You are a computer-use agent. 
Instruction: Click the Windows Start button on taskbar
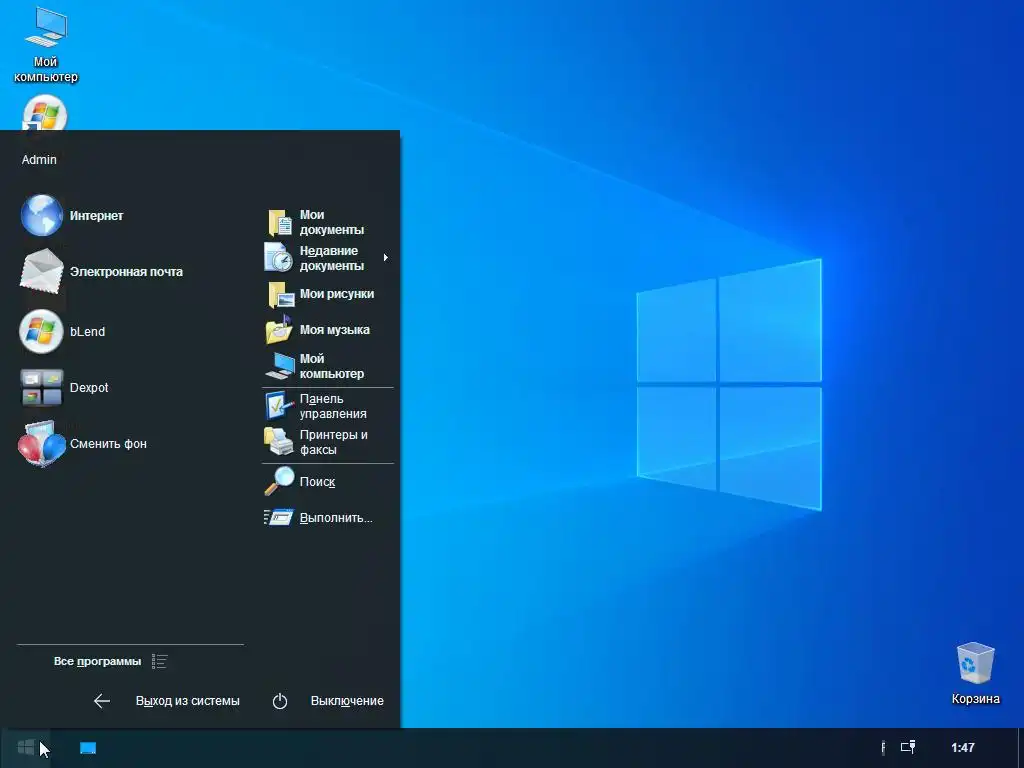point(25,747)
